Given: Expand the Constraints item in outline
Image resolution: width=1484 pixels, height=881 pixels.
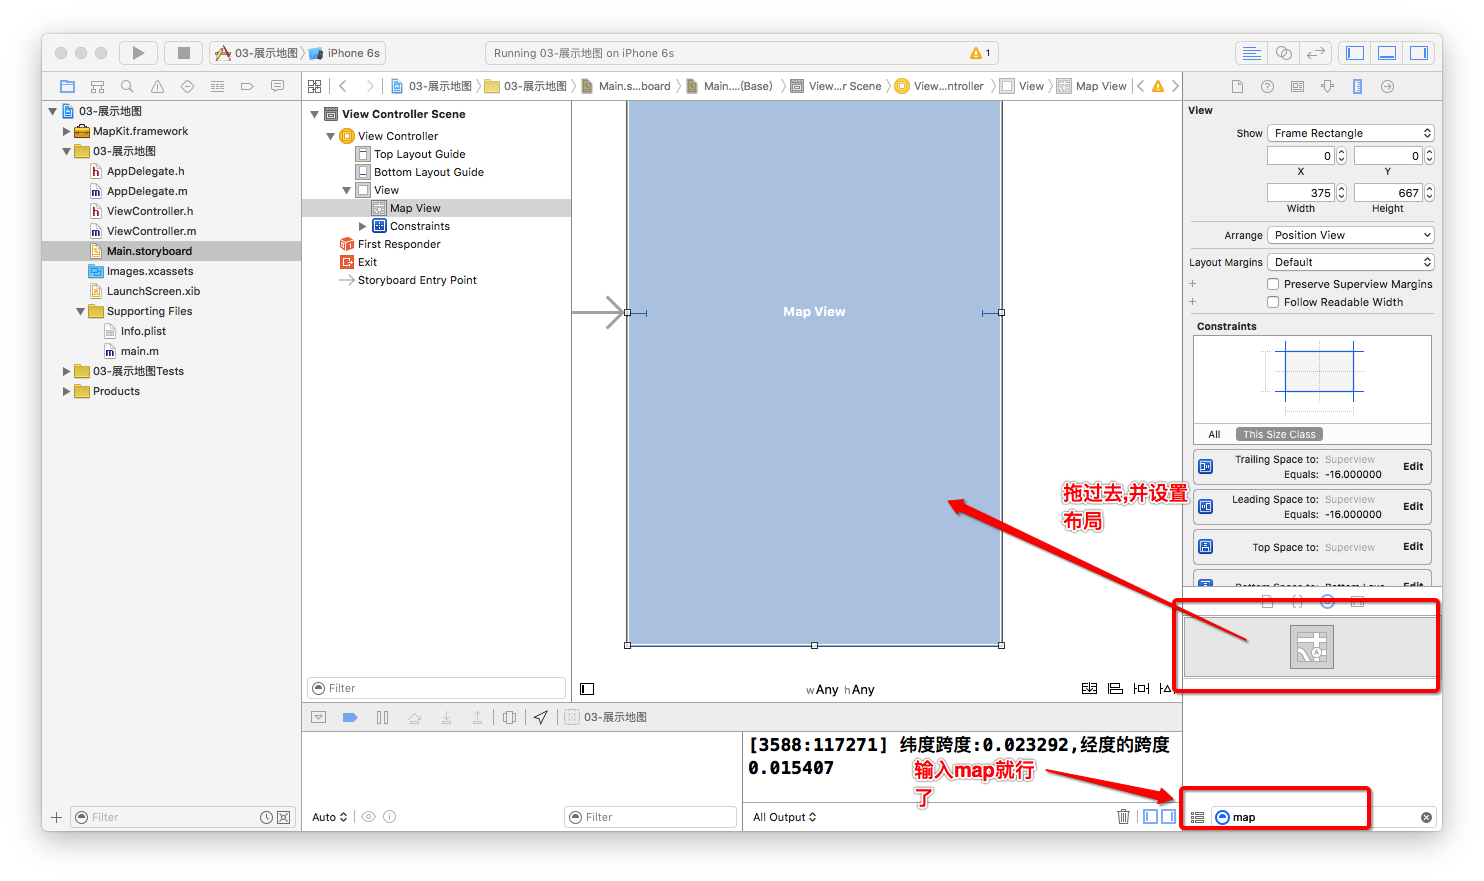Looking at the screenshot, I should click(363, 226).
